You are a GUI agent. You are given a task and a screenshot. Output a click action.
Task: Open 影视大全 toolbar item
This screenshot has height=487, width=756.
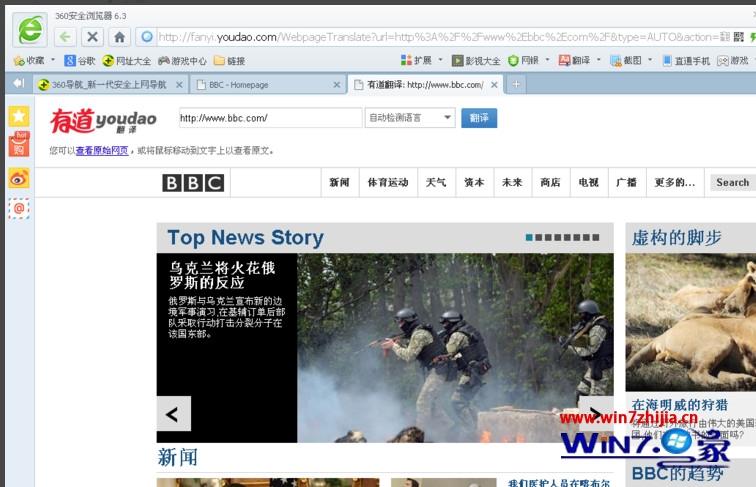click(476, 60)
